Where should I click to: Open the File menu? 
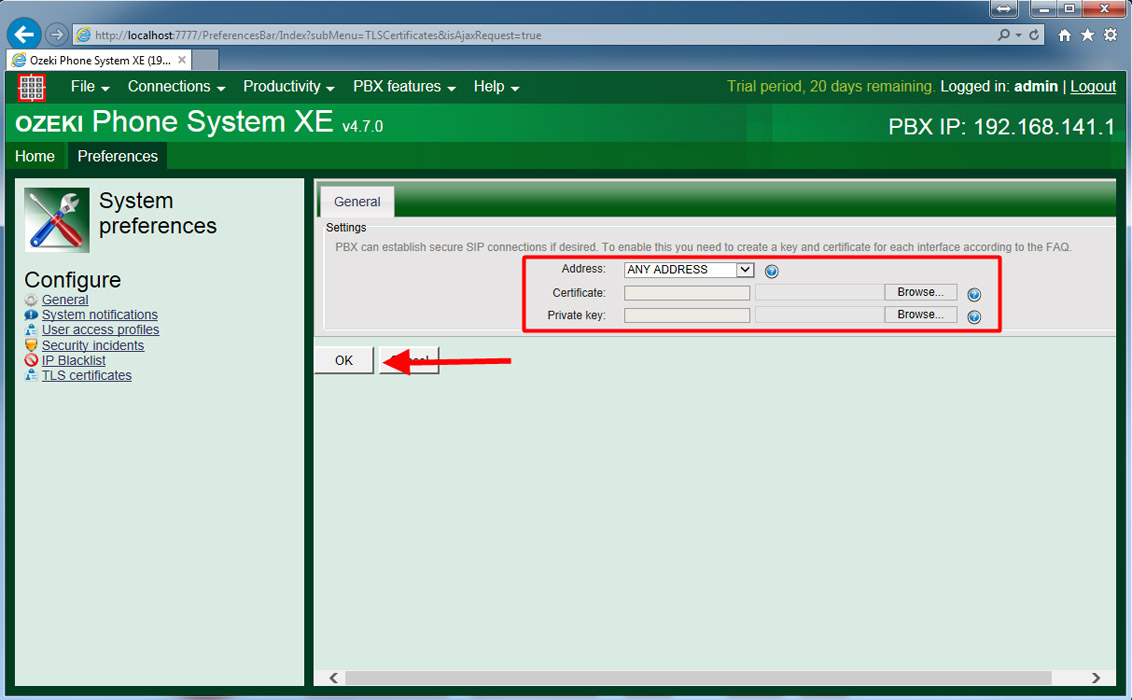click(90, 87)
